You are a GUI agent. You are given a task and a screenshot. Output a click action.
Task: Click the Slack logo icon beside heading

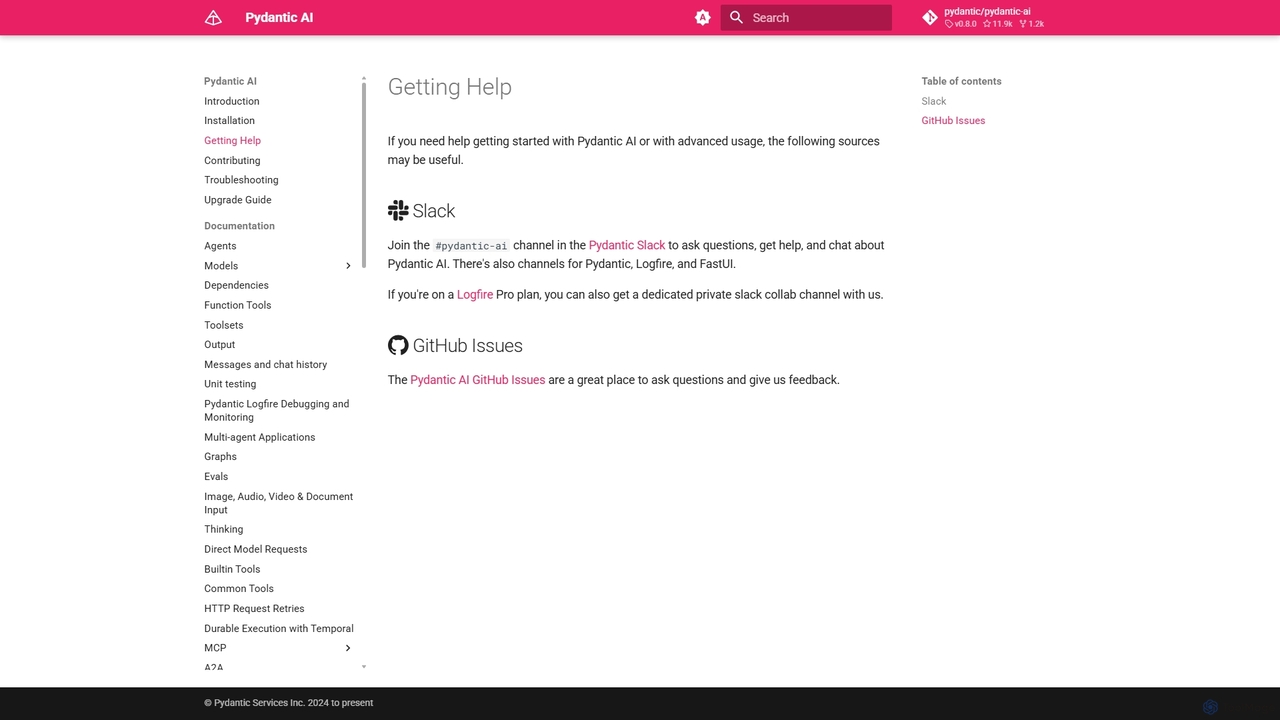(x=398, y=210)
